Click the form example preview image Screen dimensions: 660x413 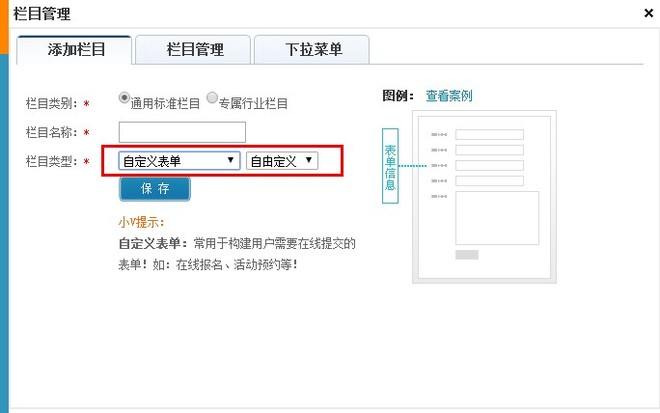coord(484,197)
